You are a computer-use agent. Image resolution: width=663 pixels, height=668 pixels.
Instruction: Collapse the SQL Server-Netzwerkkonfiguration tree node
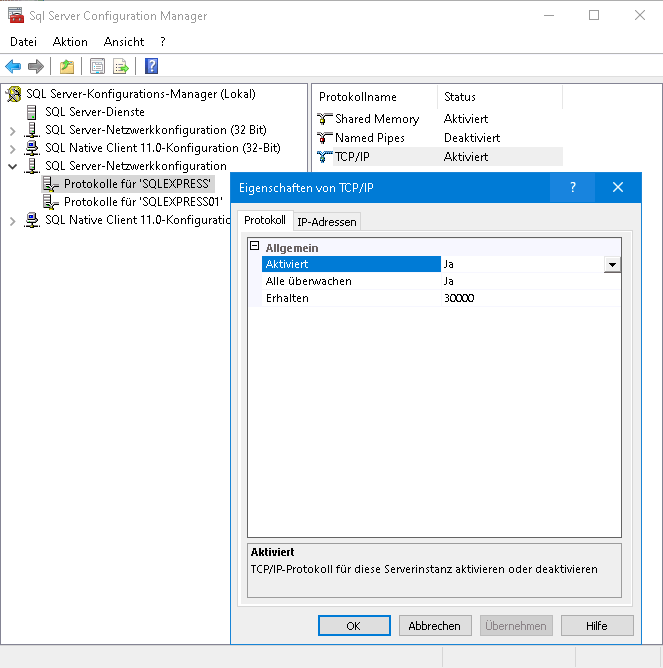point(12,166)
